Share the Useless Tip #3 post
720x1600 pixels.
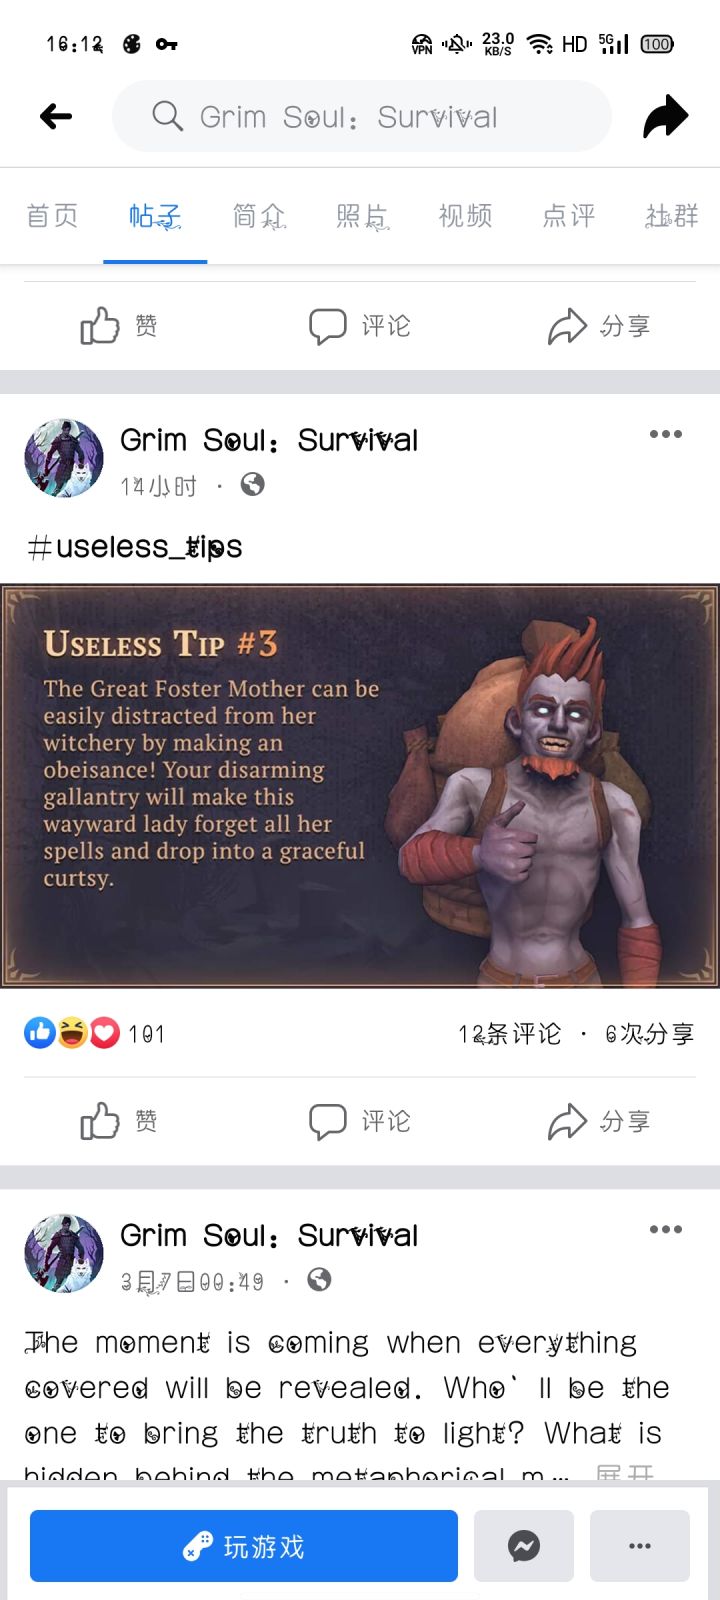[x=600, y=1122]
